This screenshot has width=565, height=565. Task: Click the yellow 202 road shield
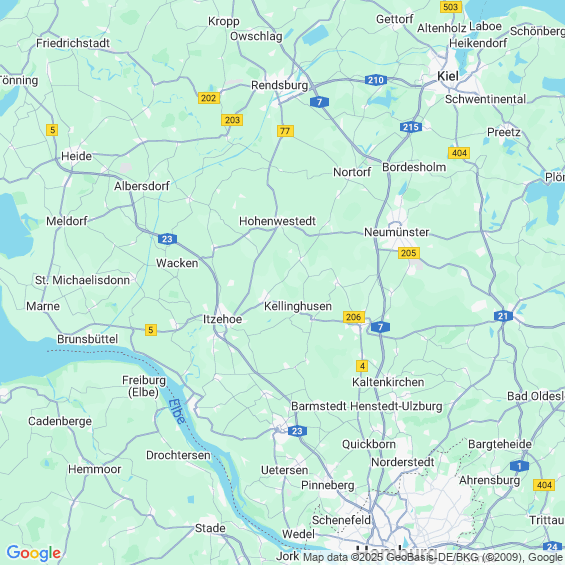(x=209, y=98)
